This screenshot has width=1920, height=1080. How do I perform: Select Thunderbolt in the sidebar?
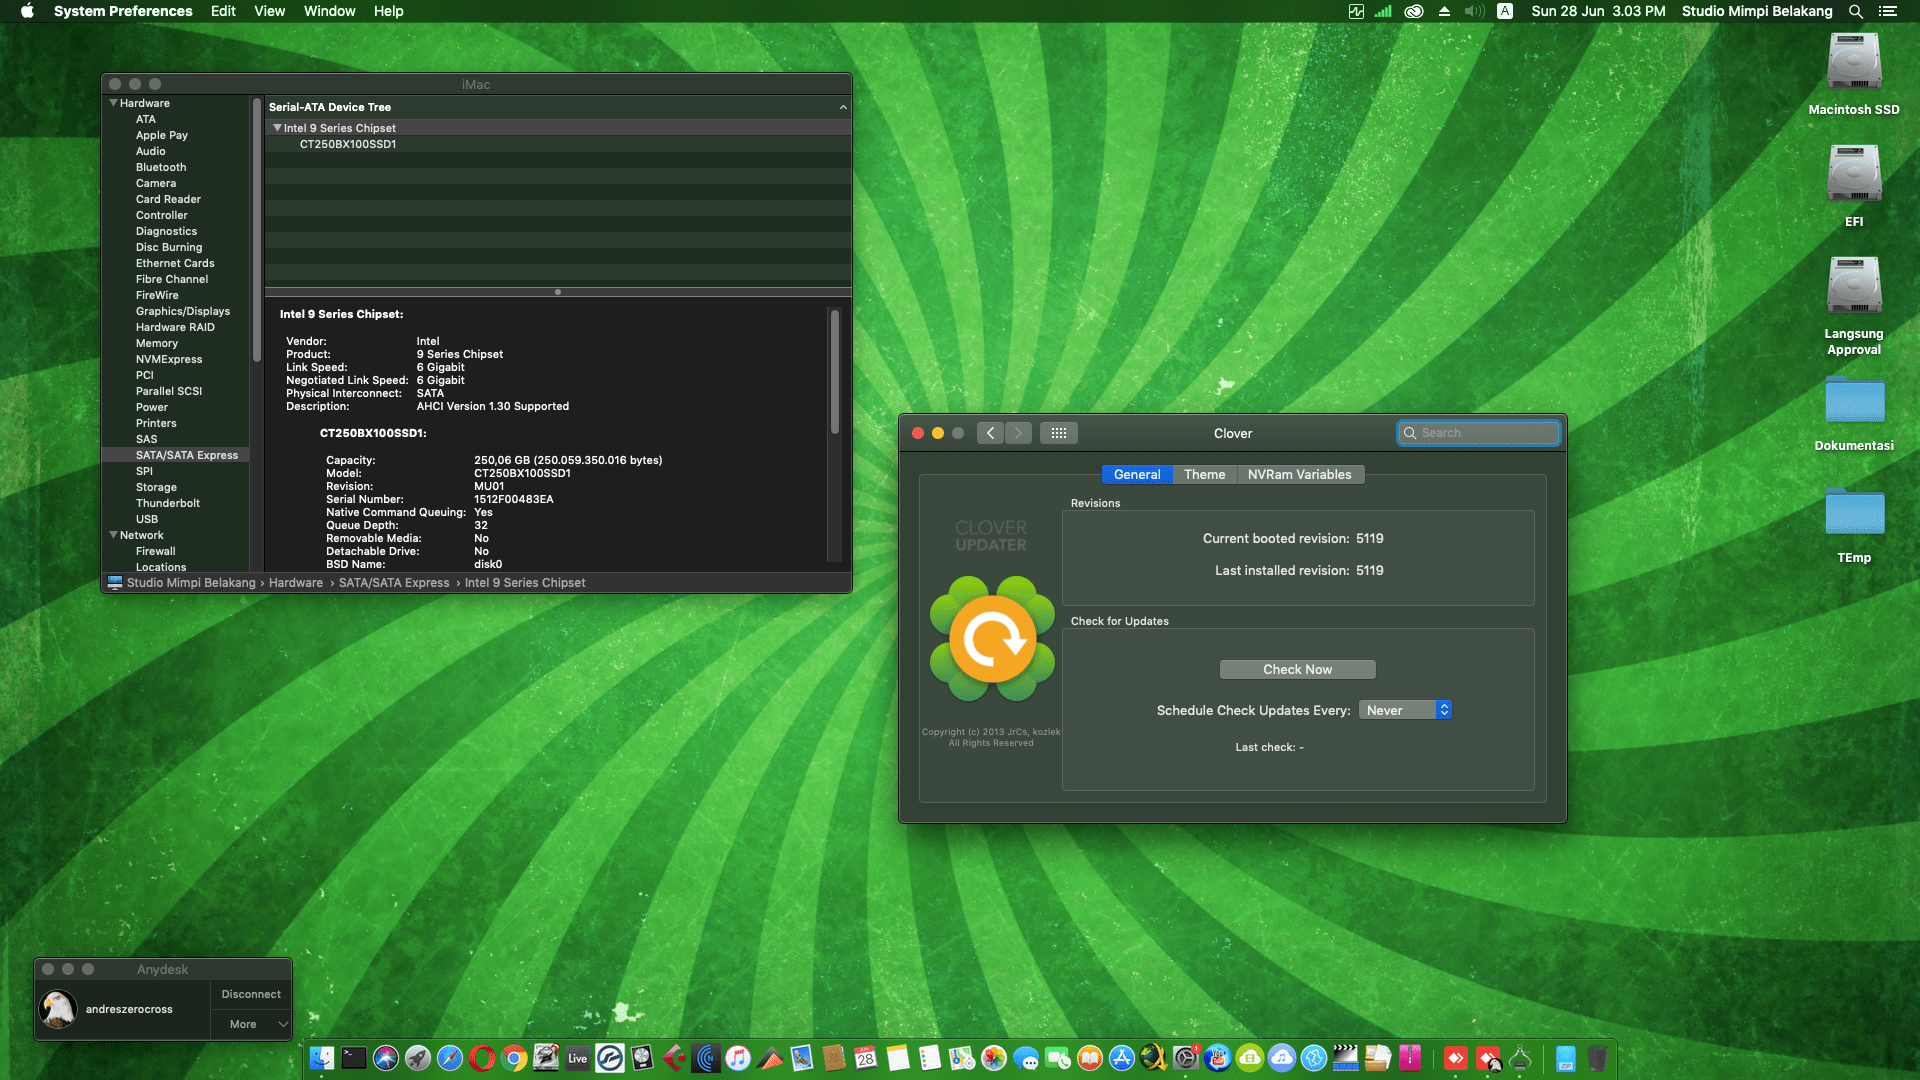(x=168, y=503)
